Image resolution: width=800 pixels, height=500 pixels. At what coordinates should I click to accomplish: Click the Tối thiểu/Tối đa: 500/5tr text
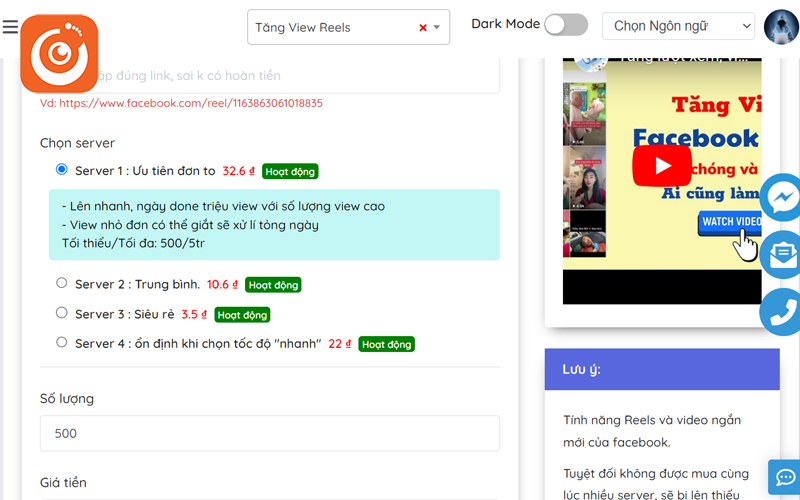point(133,243)
